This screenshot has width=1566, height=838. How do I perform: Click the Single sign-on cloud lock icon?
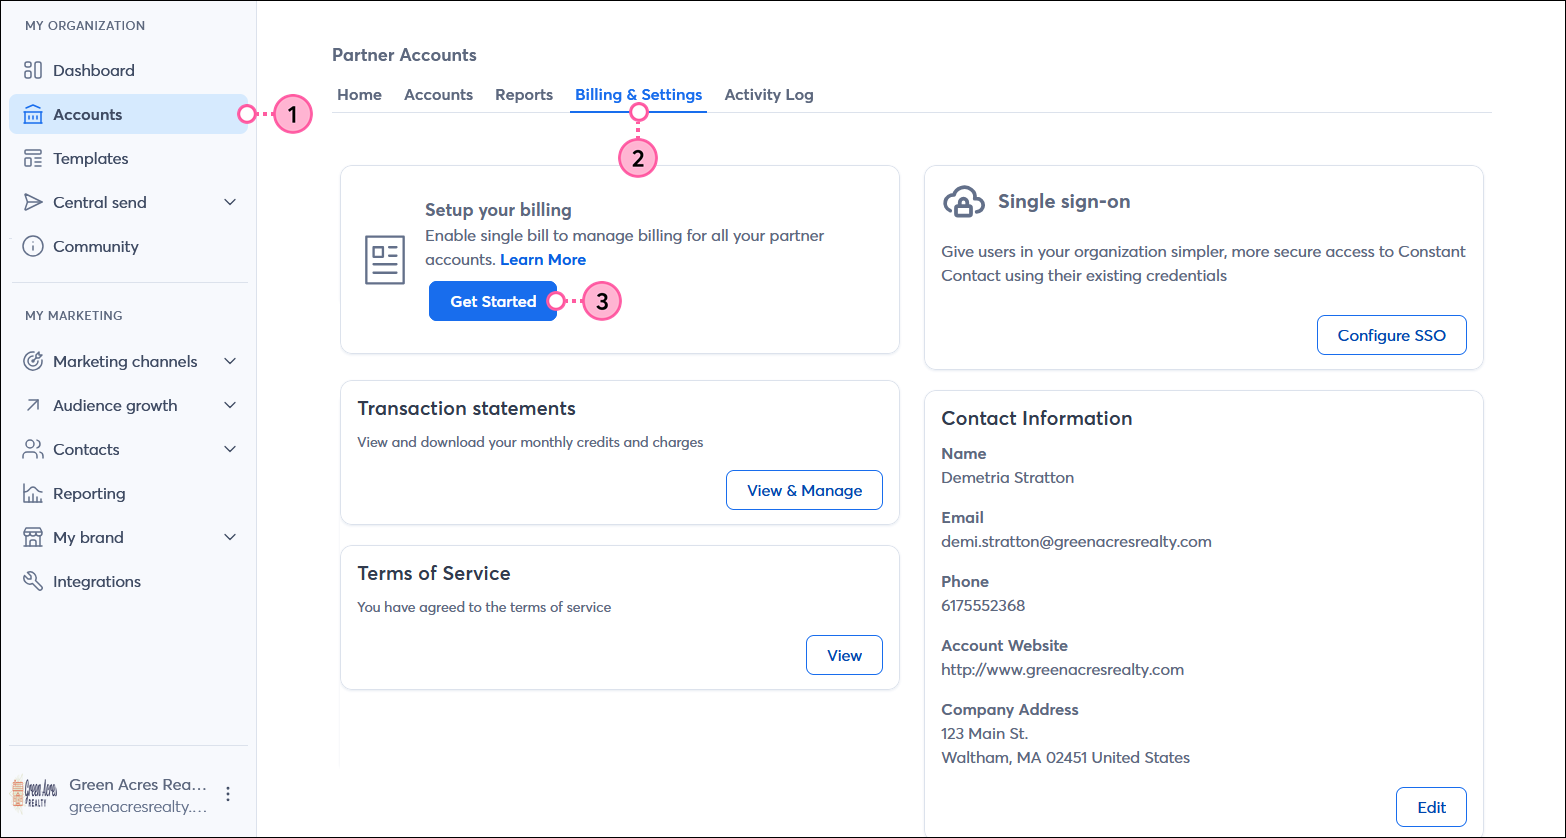pos(963,202)
